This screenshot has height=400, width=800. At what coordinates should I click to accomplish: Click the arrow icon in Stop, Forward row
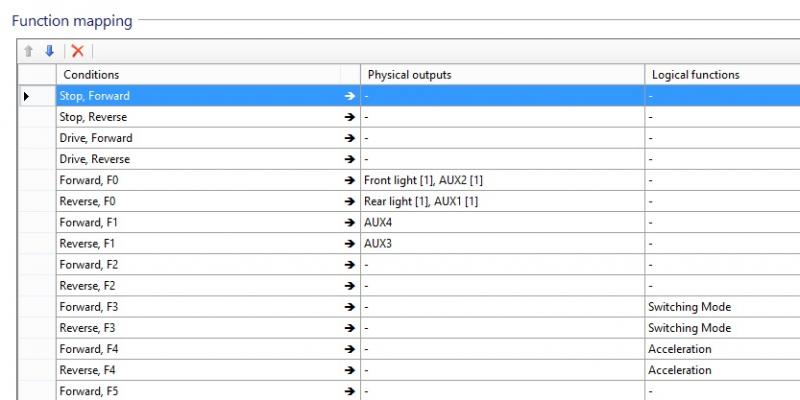pos(349,96)
